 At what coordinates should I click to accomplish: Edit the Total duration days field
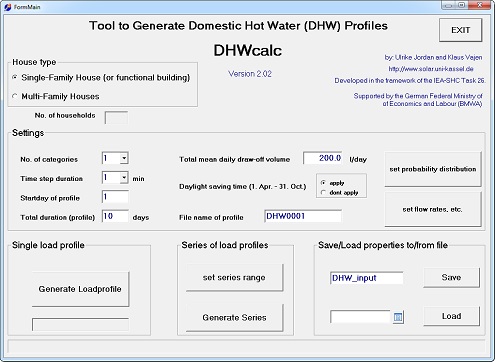115,216
